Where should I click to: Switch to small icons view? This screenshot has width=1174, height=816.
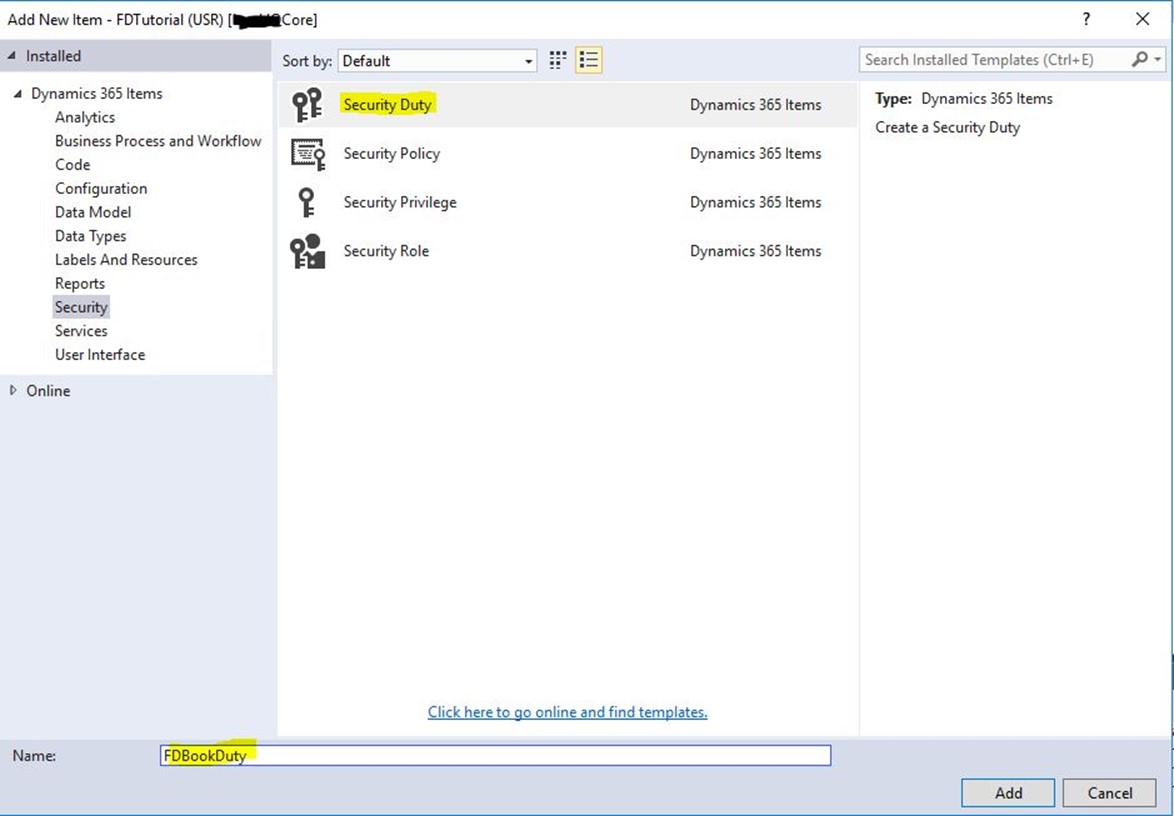click(x=558, y=61)
